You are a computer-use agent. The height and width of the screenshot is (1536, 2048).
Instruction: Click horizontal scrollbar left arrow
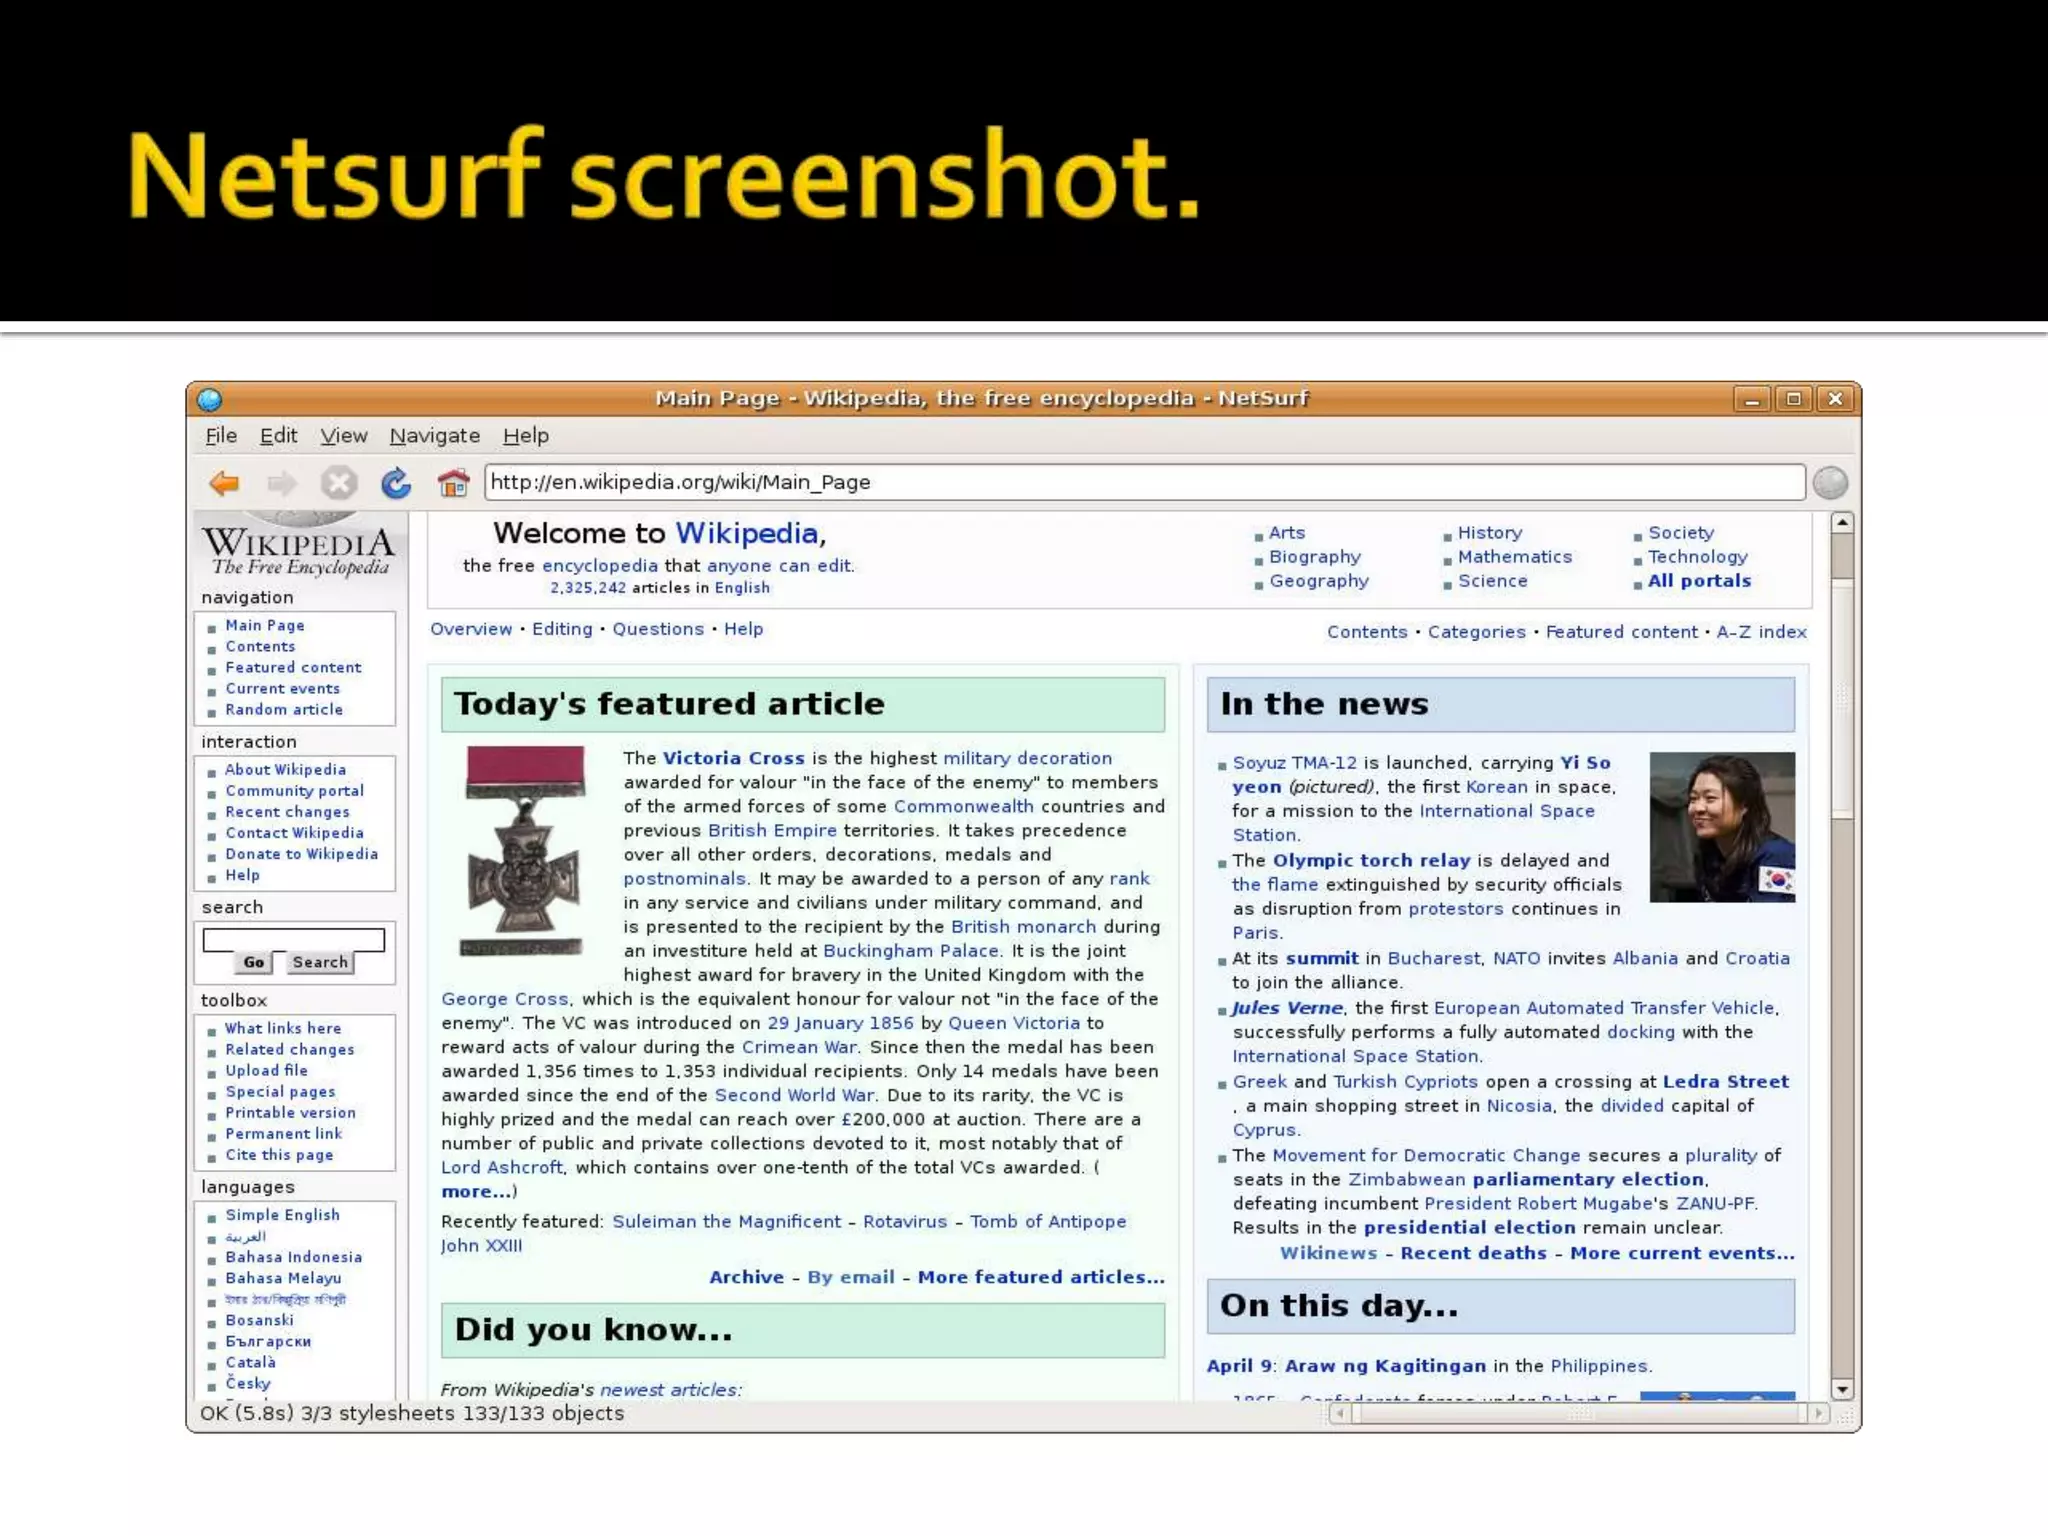coord(1340,1414)
